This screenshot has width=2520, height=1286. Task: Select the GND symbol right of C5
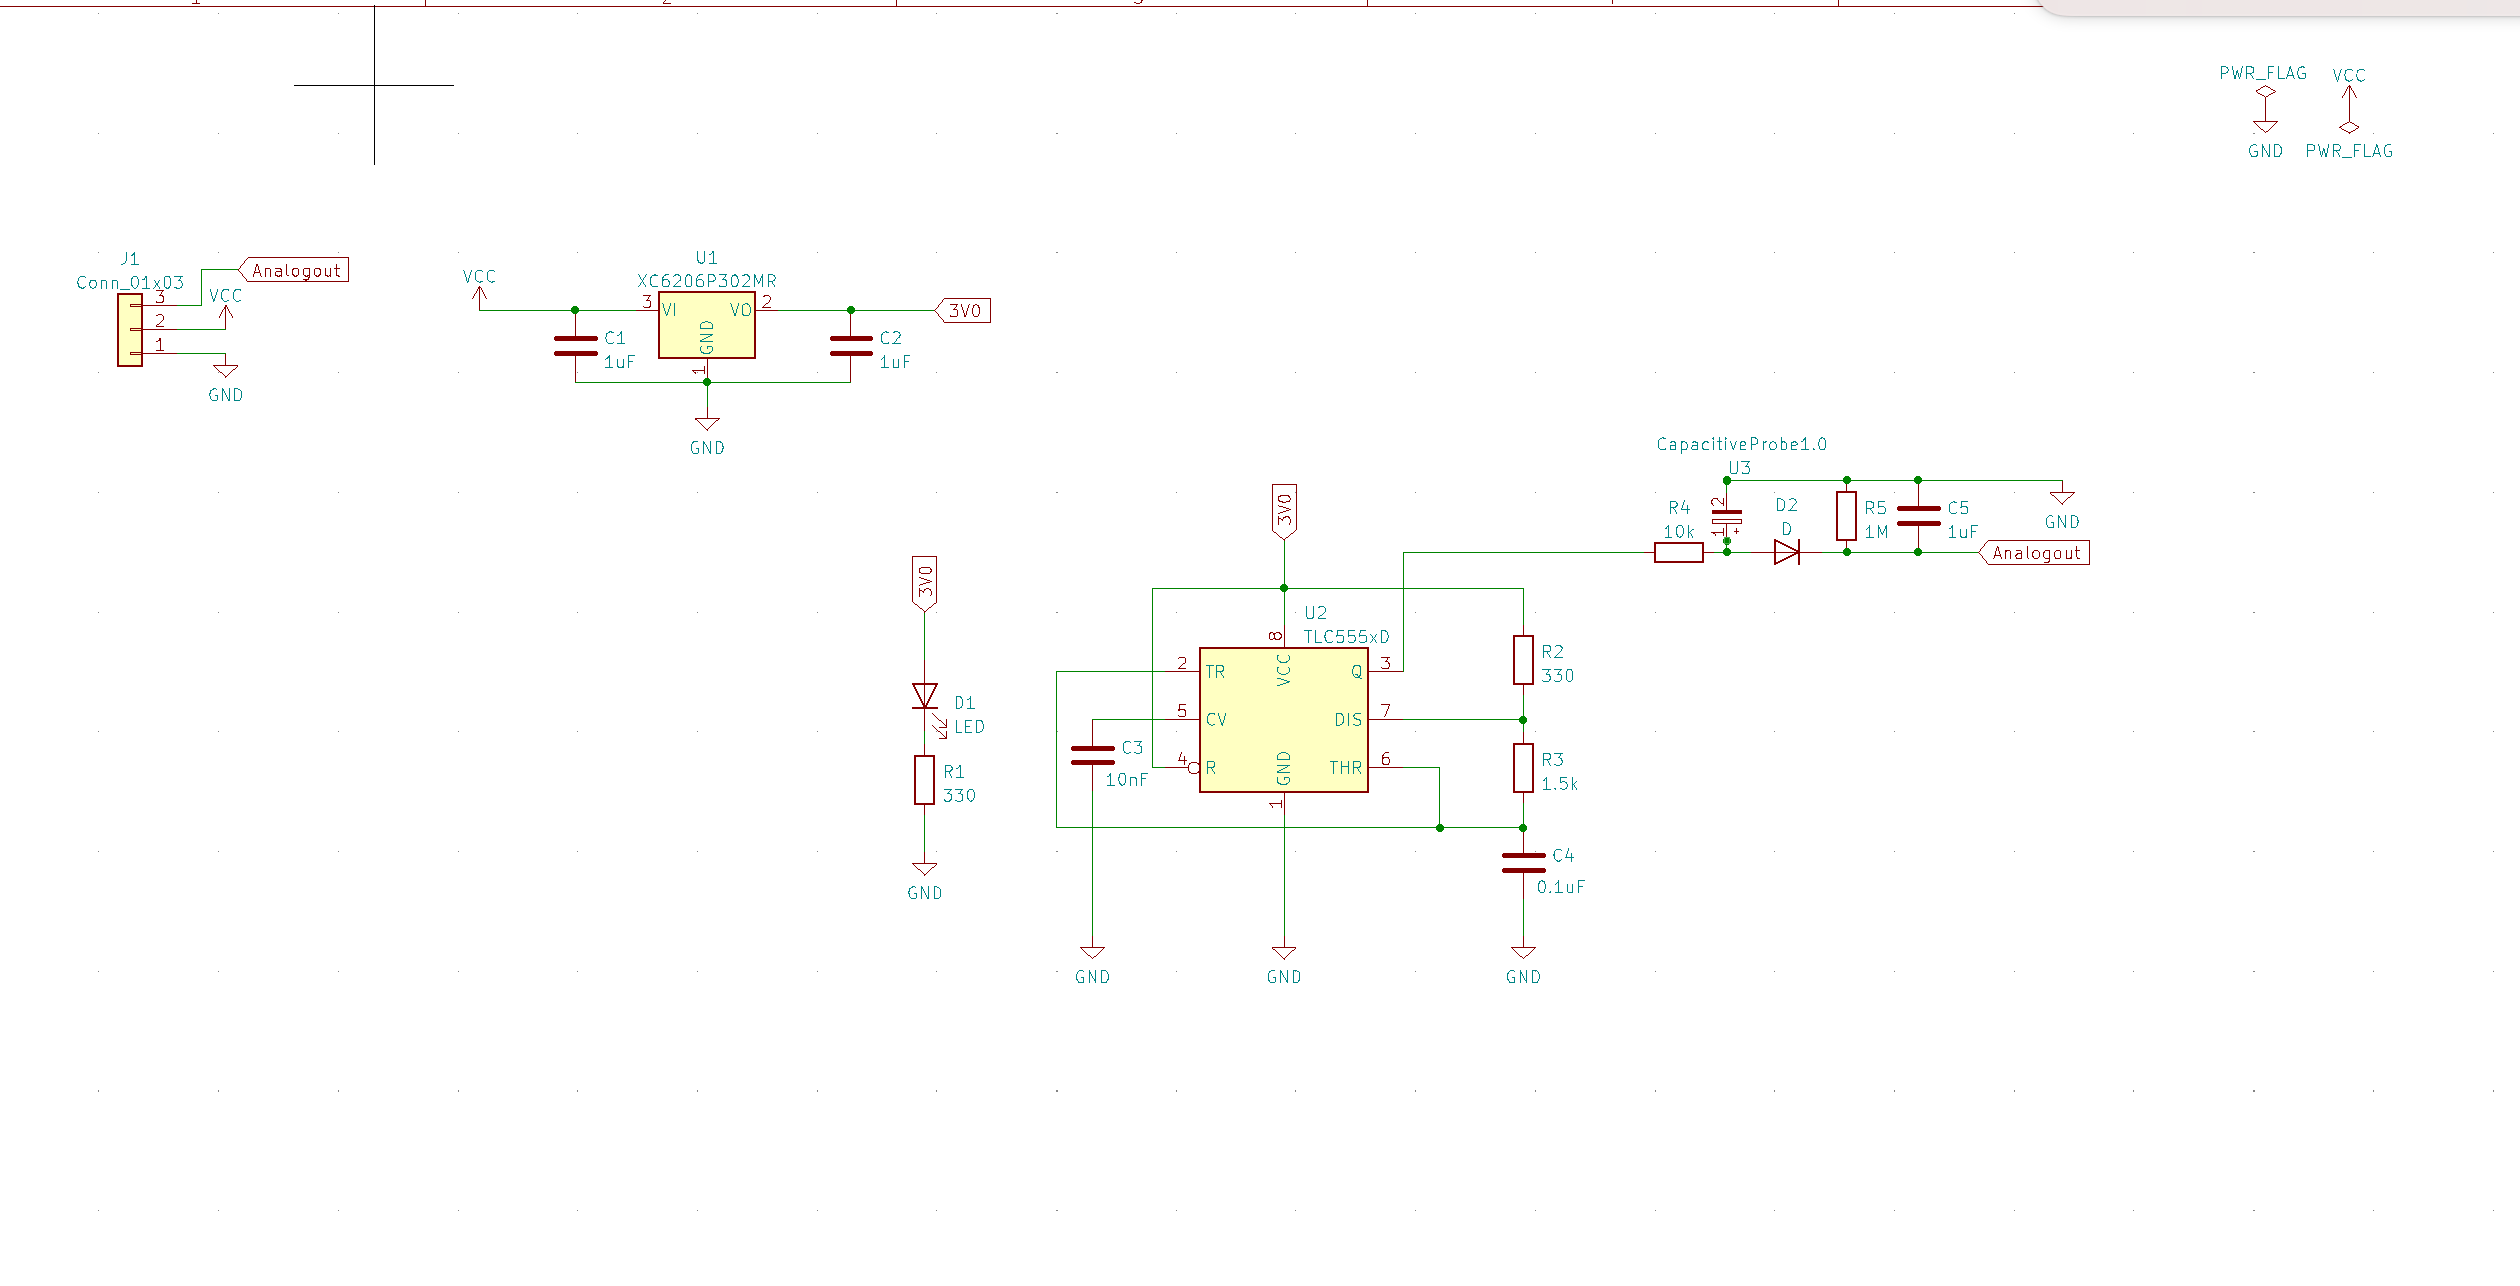2062,497
